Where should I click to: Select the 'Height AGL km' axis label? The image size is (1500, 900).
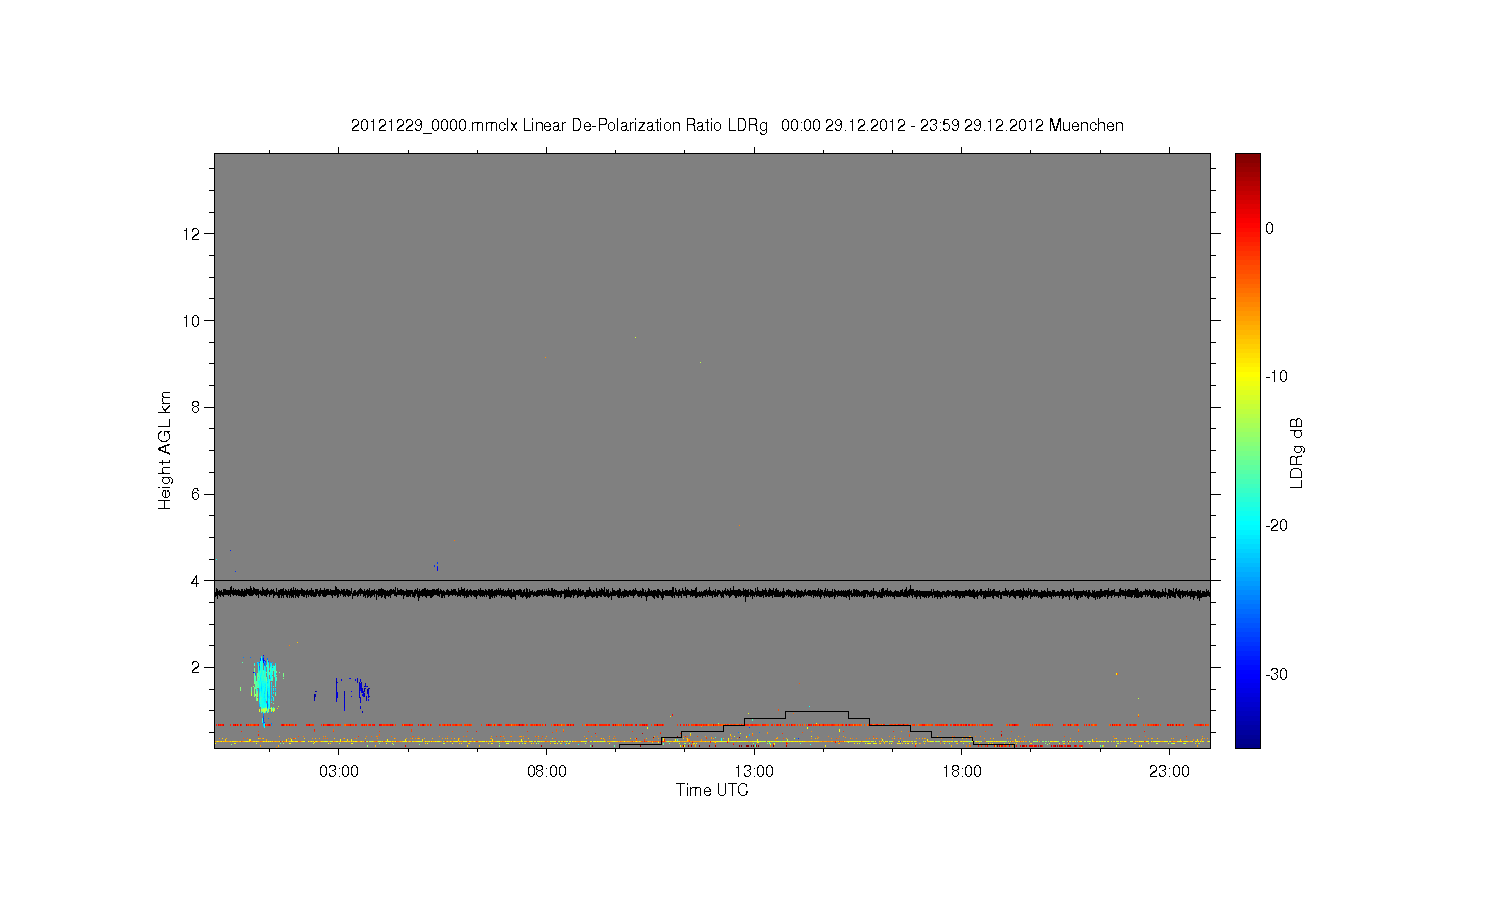pyautogui.click(x=165, y=450)
